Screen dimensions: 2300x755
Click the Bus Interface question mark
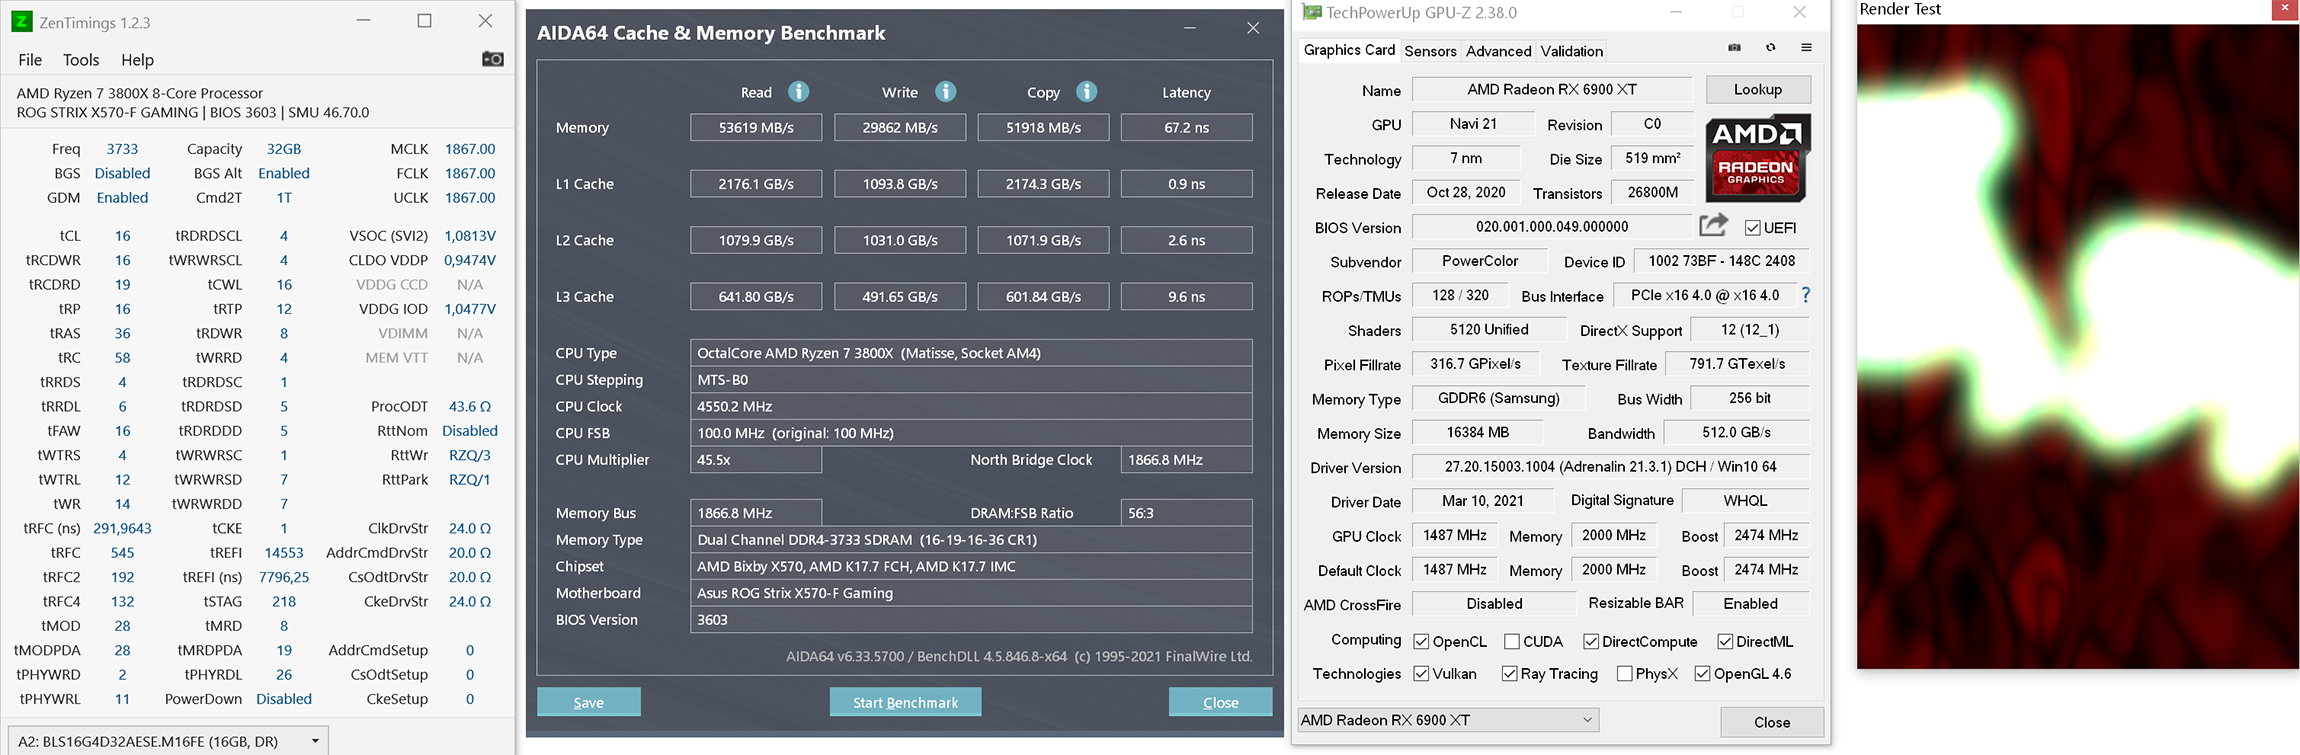click(x=1806, y=295)
